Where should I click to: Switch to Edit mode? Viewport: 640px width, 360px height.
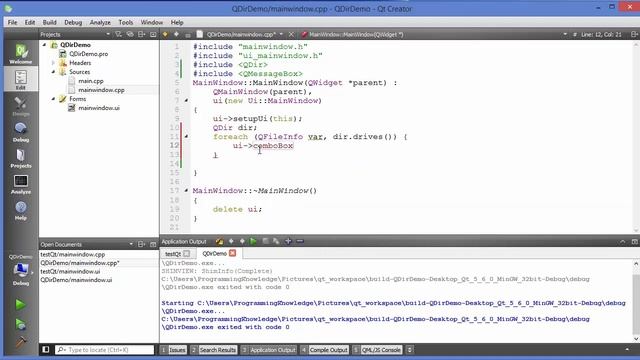click(20, 79)
